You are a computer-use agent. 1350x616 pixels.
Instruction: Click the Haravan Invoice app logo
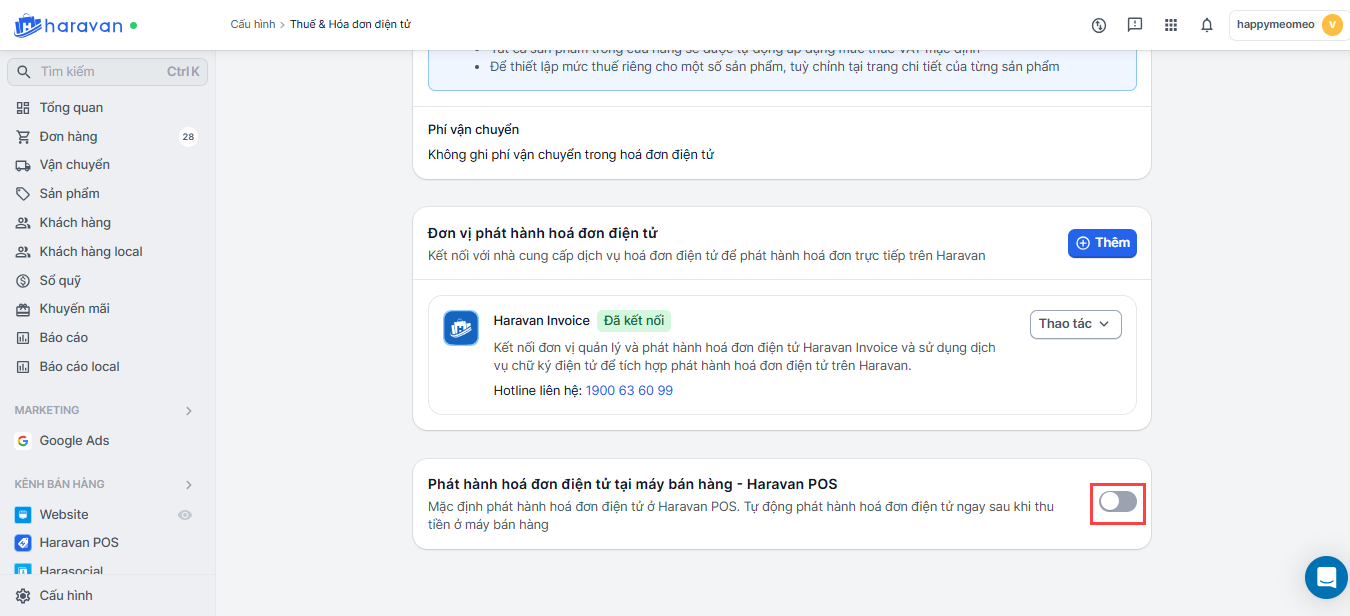[461, 328]
